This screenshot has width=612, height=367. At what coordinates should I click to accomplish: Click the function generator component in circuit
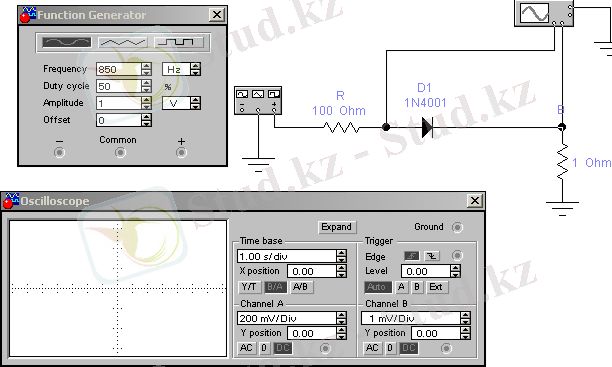258,101
